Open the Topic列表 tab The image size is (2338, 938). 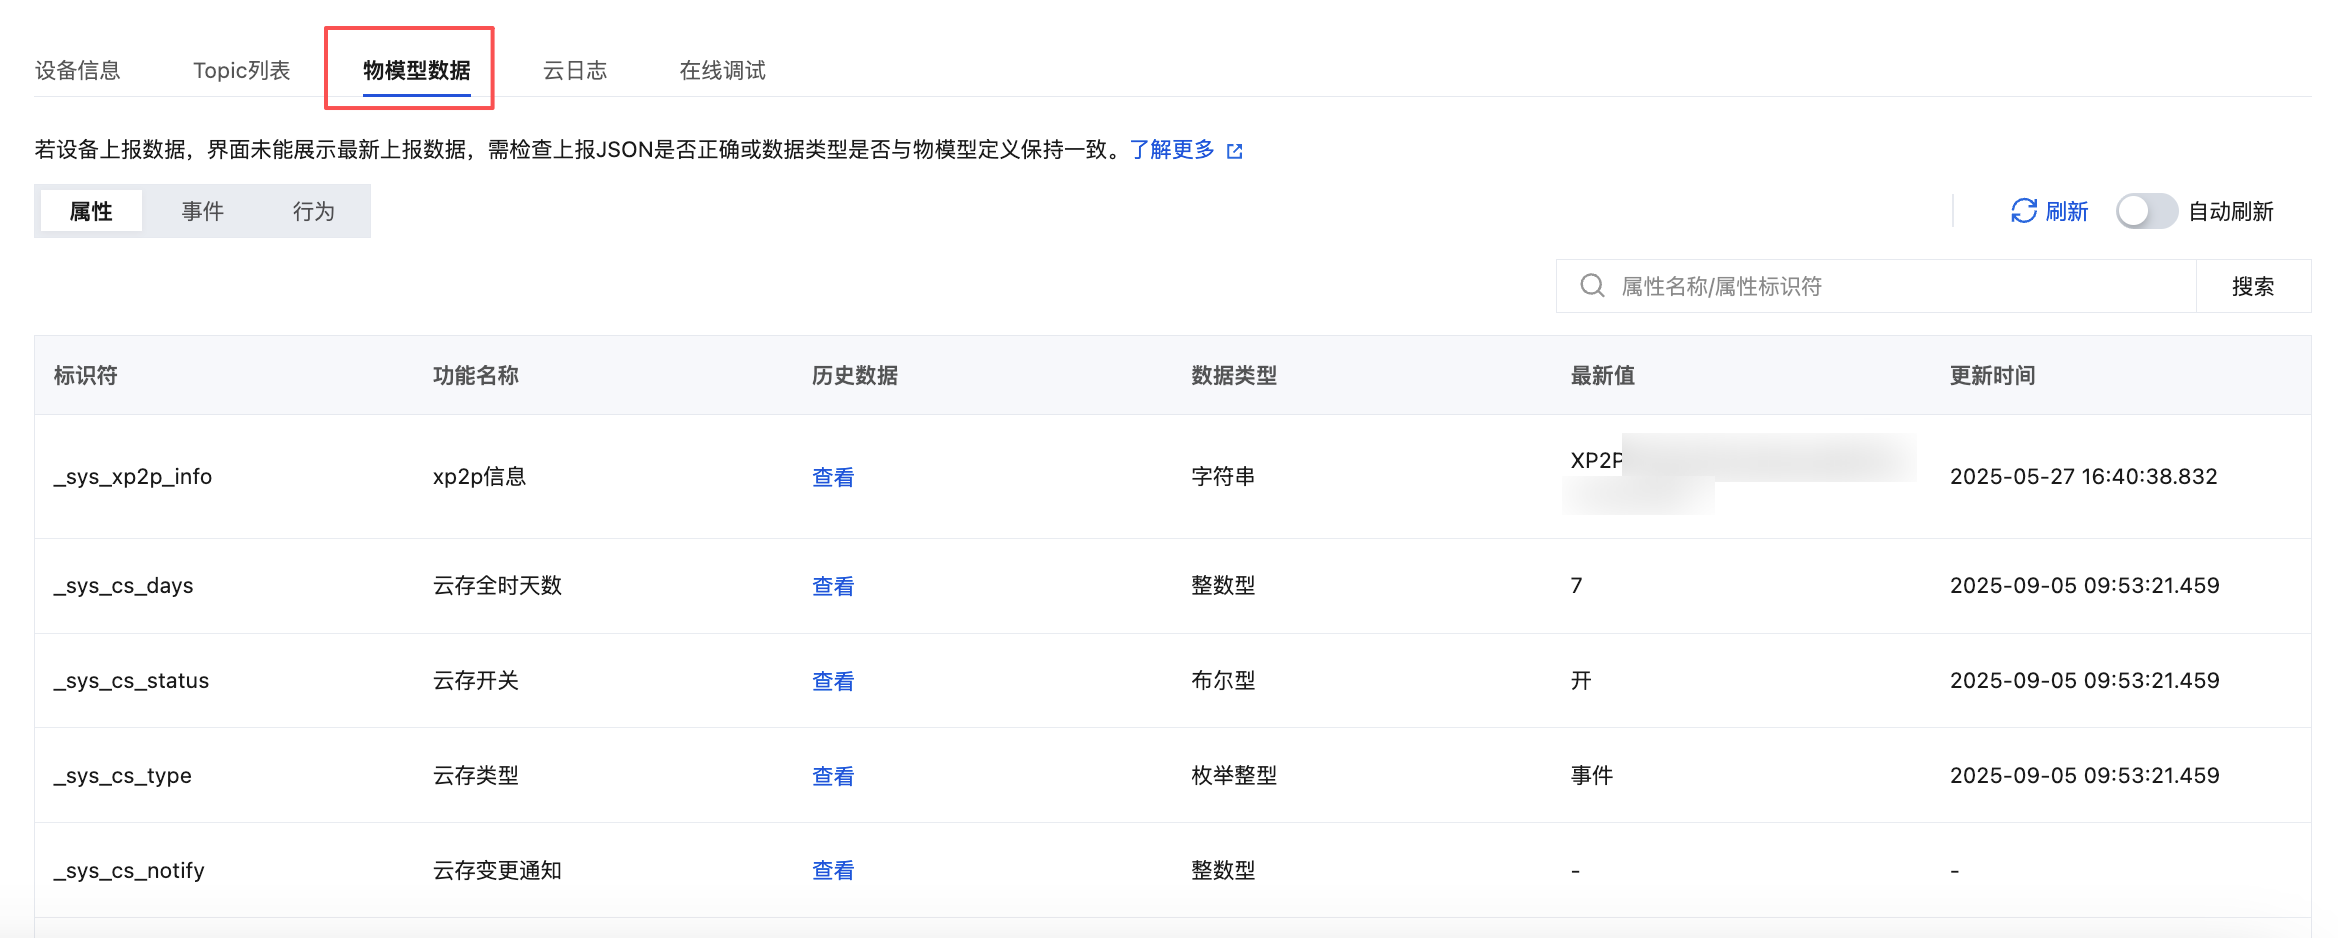241,70
